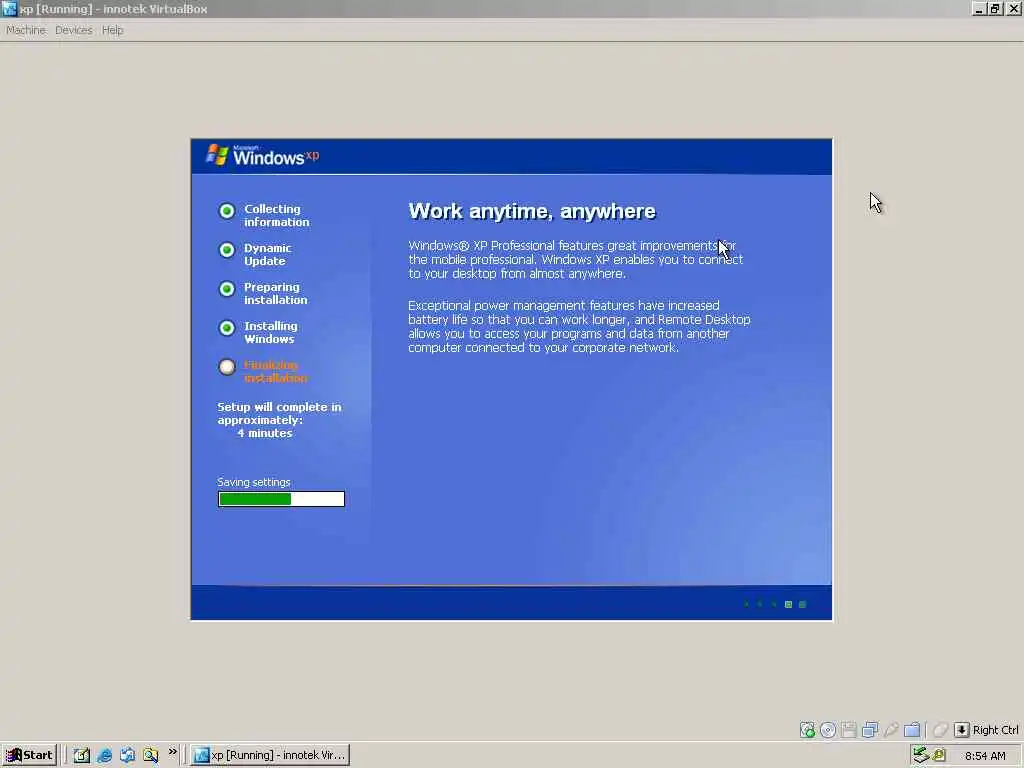Close the VirtualBox VM window
The width and height of the screenshot is (1024, 768).
click(x=1014, y=8)
